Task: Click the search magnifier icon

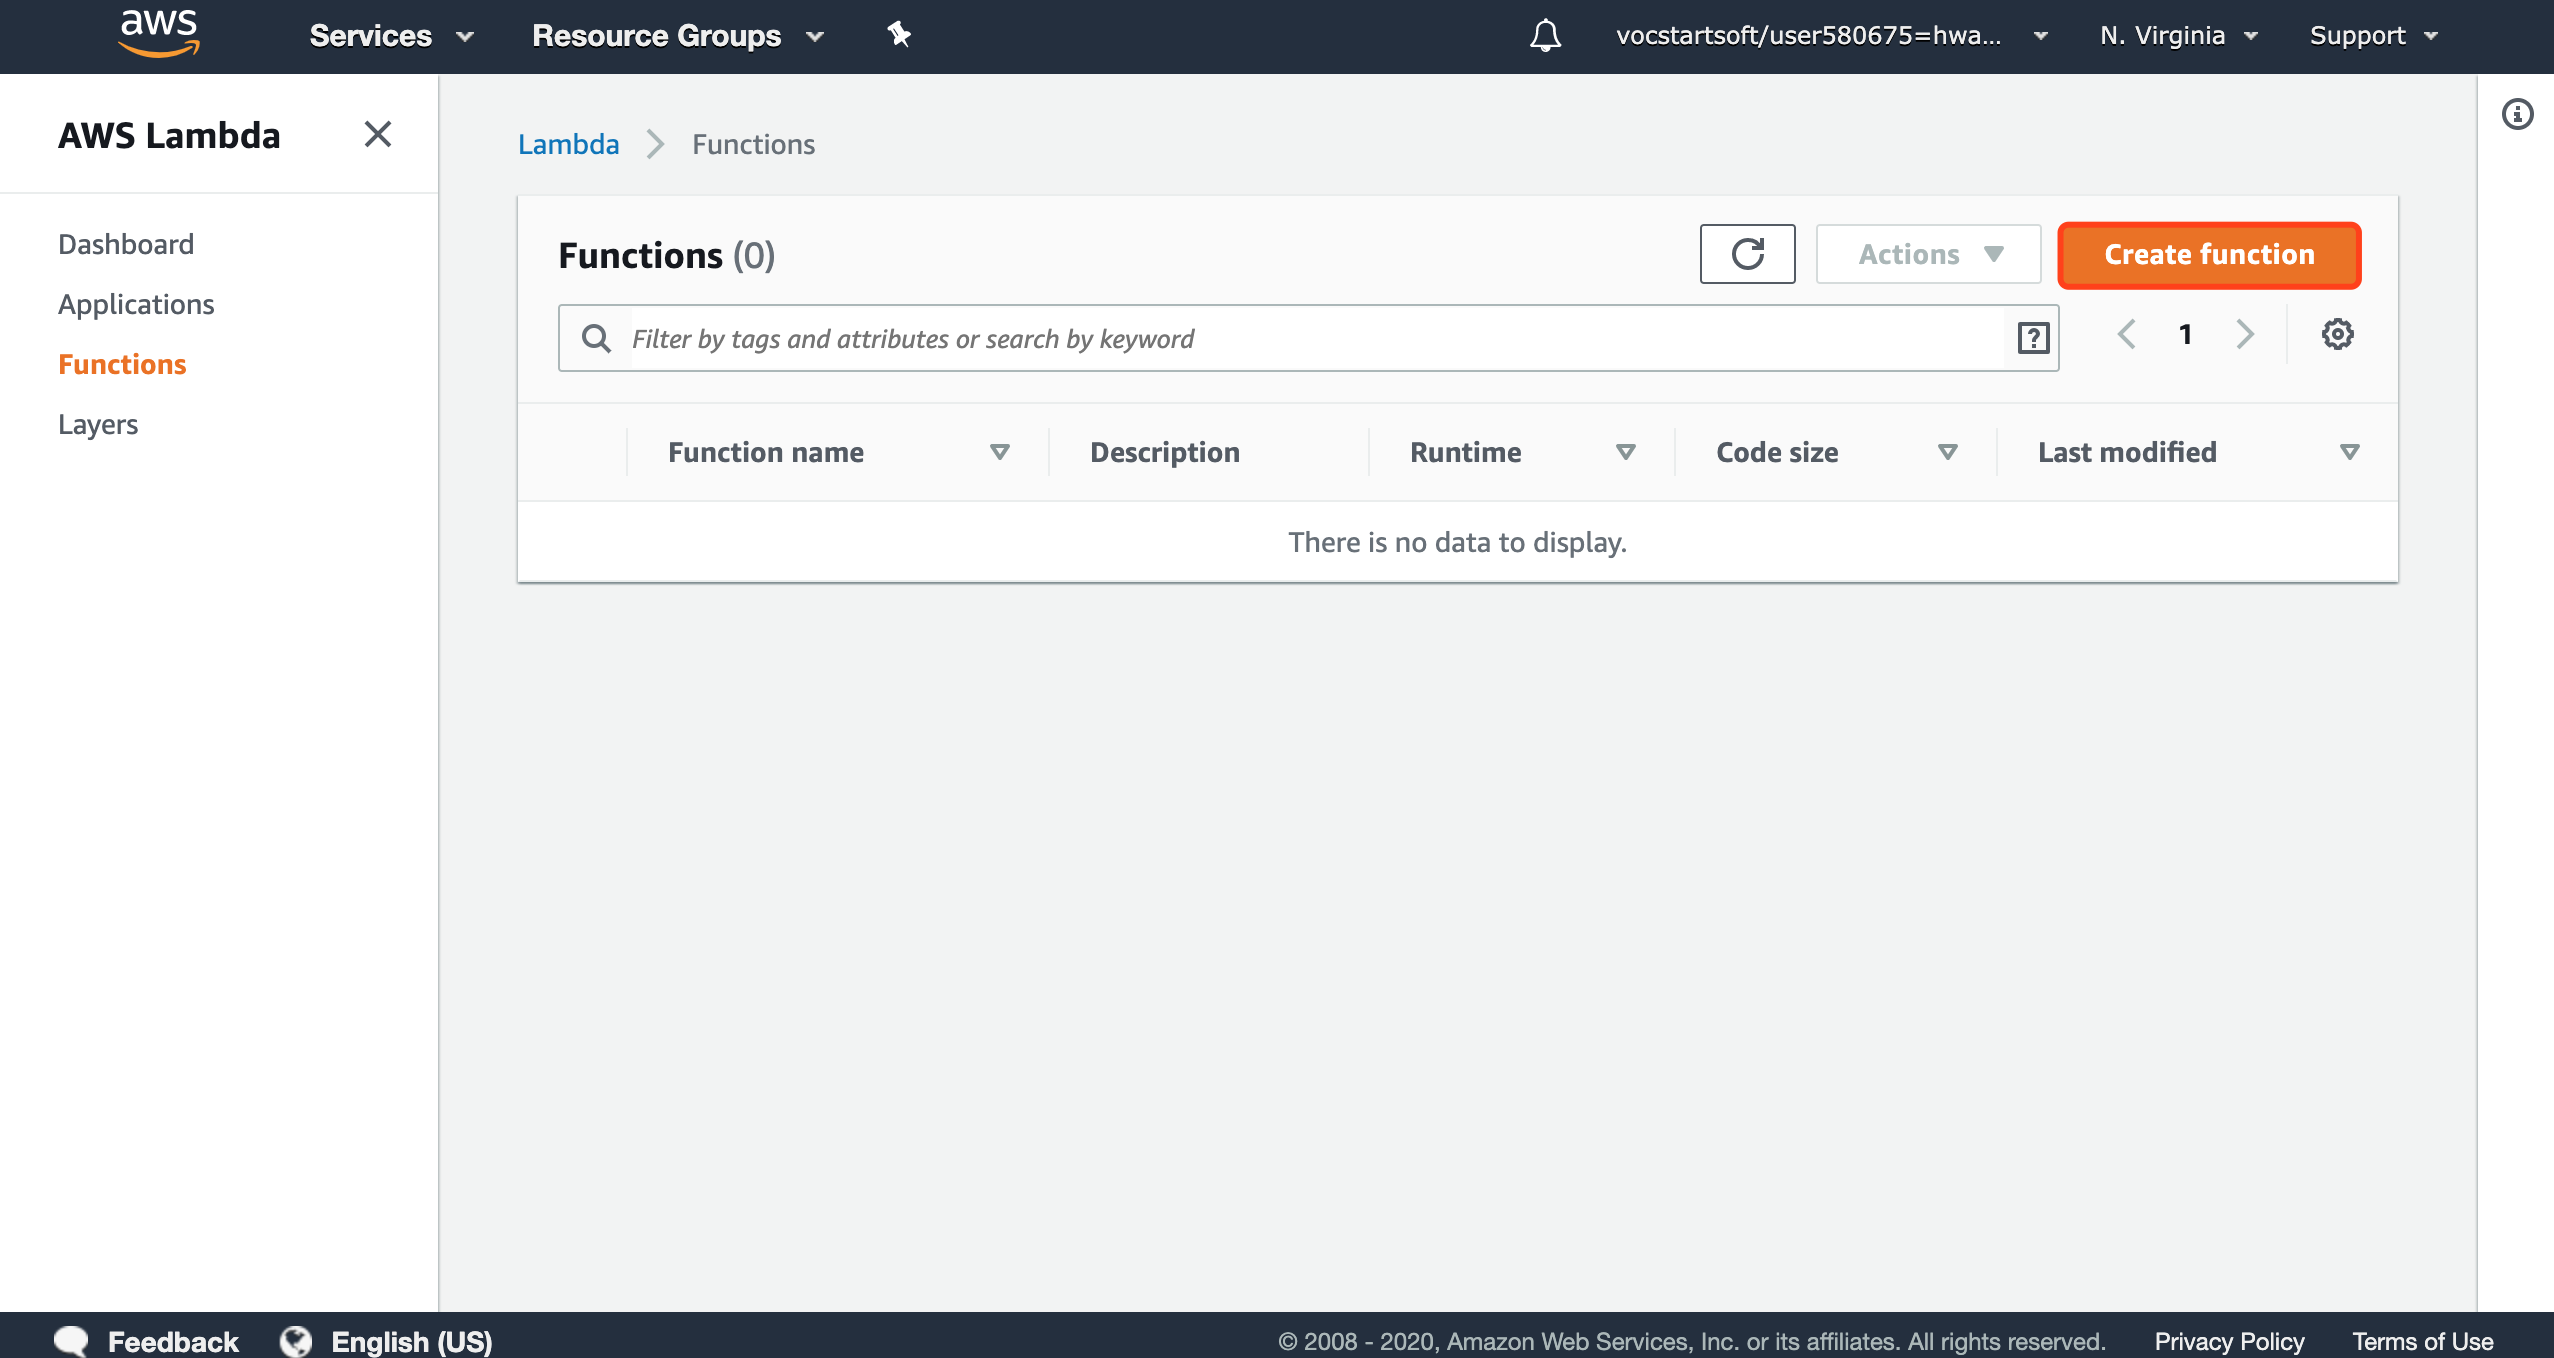Action: 596,338
